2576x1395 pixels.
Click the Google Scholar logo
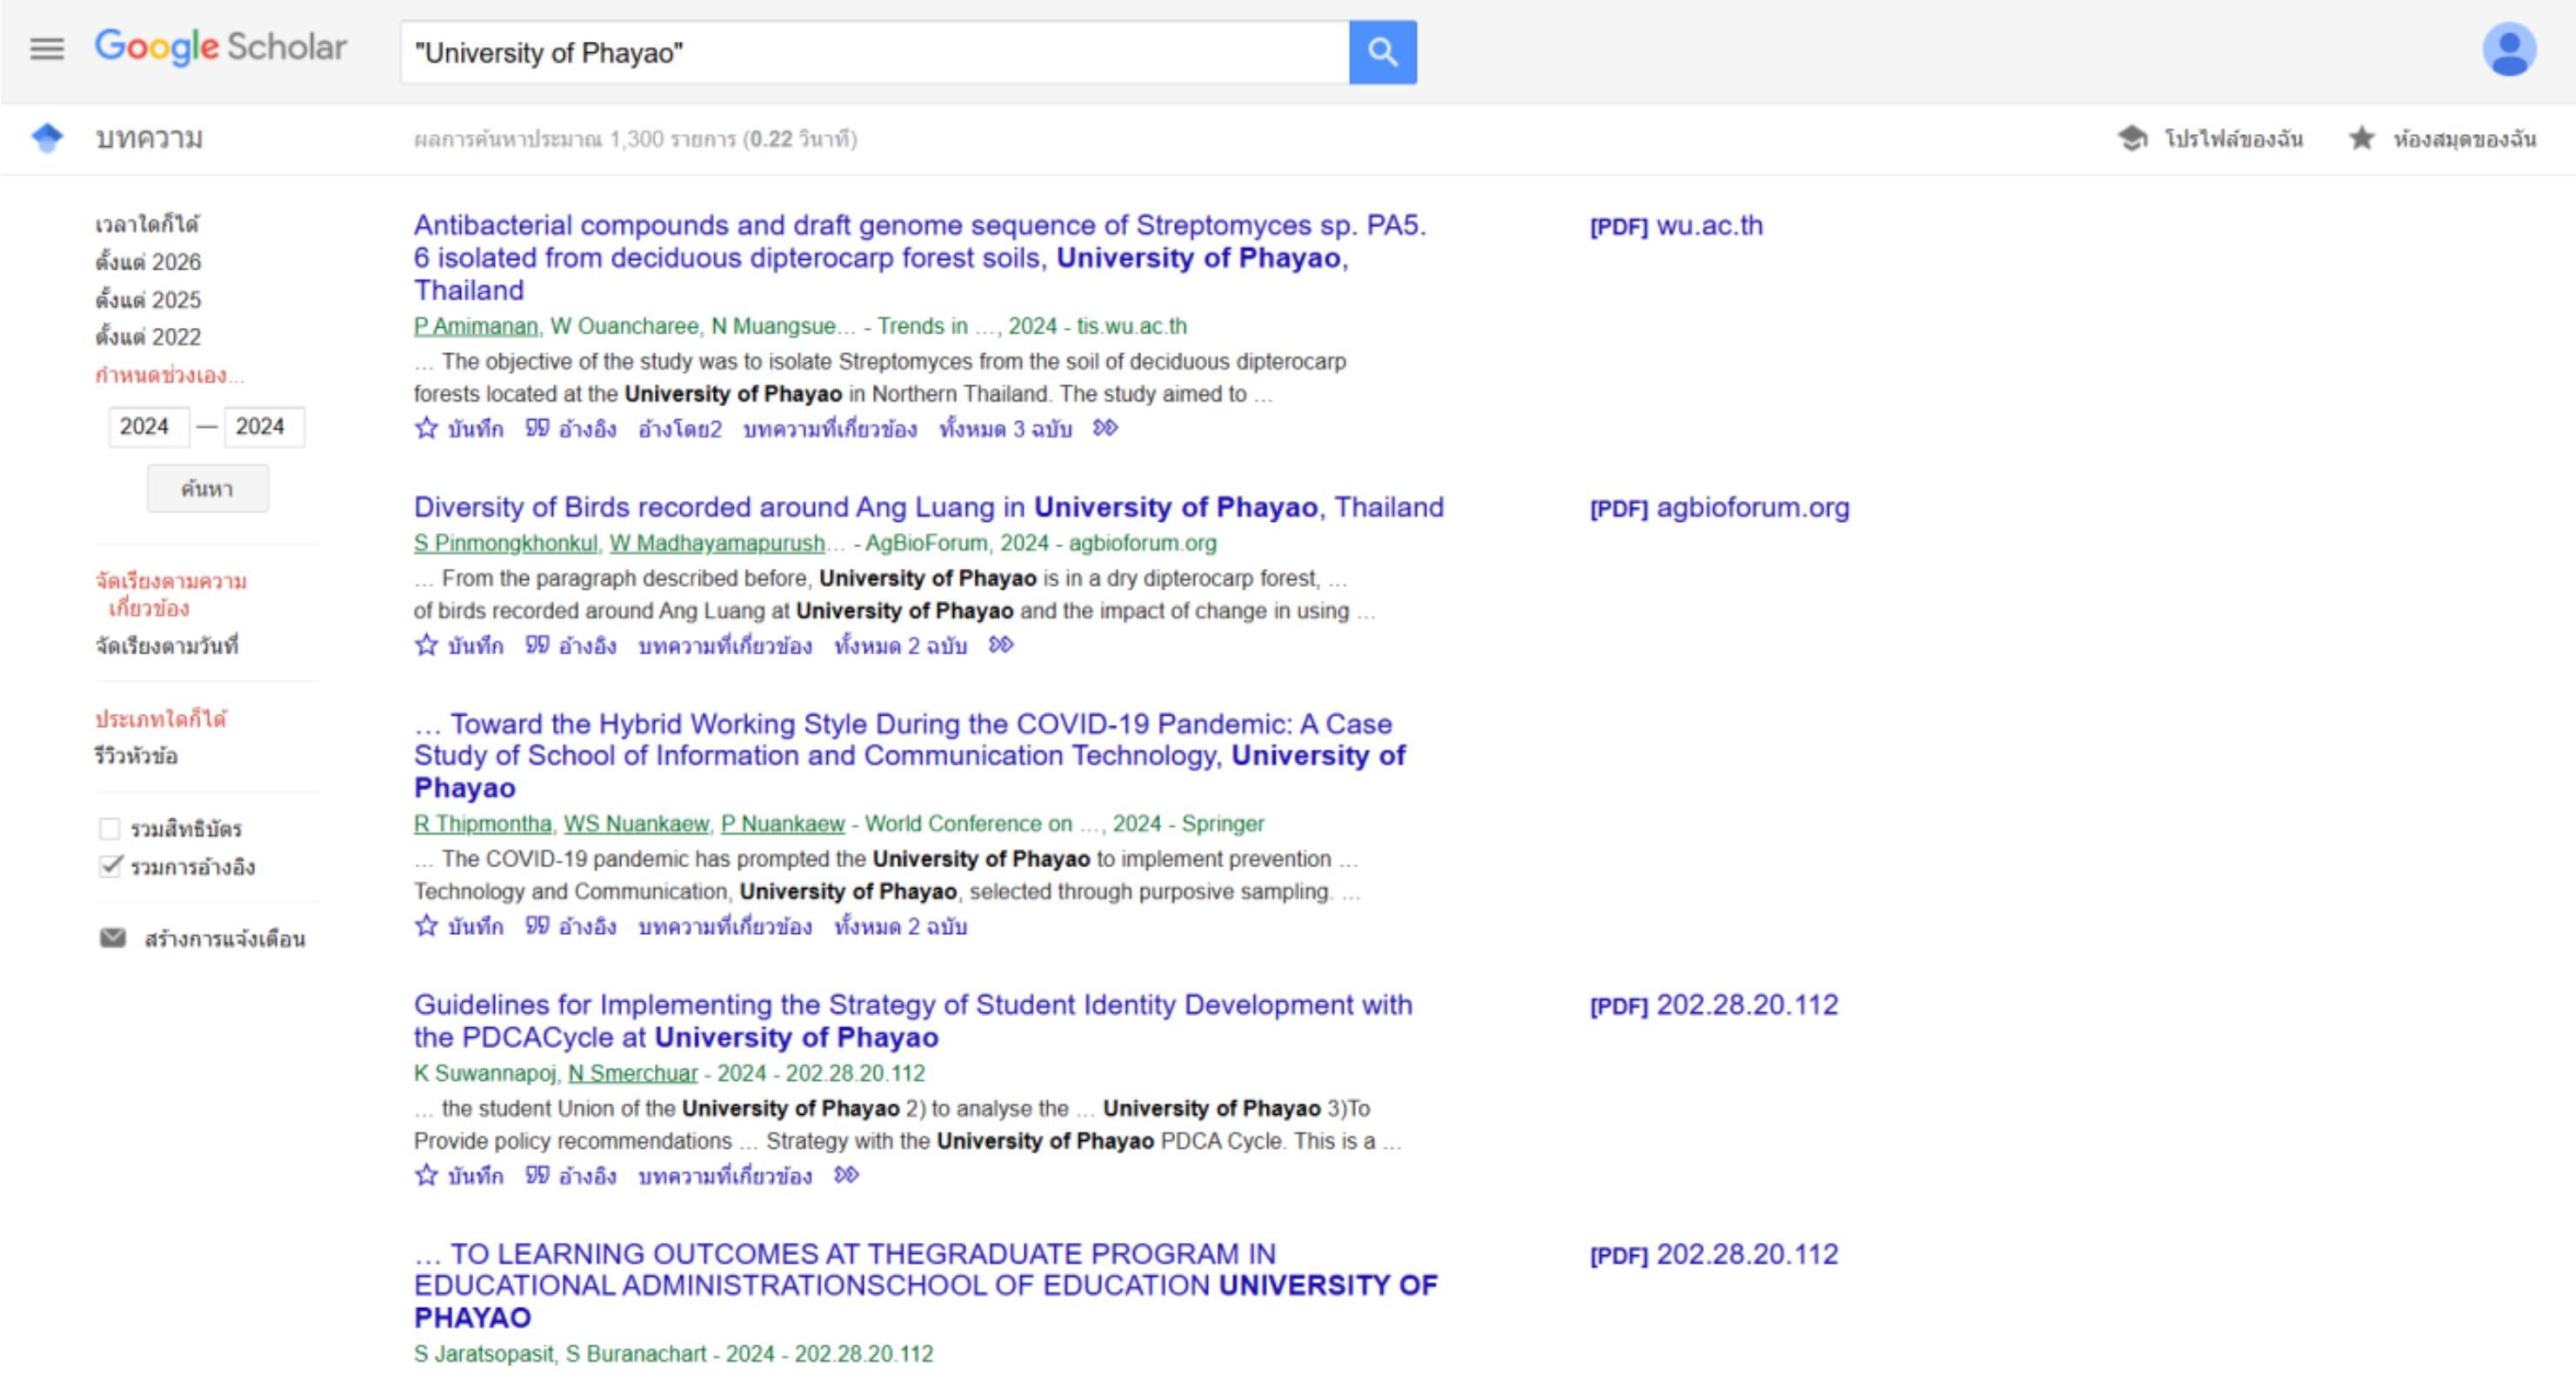coord(221,47)
